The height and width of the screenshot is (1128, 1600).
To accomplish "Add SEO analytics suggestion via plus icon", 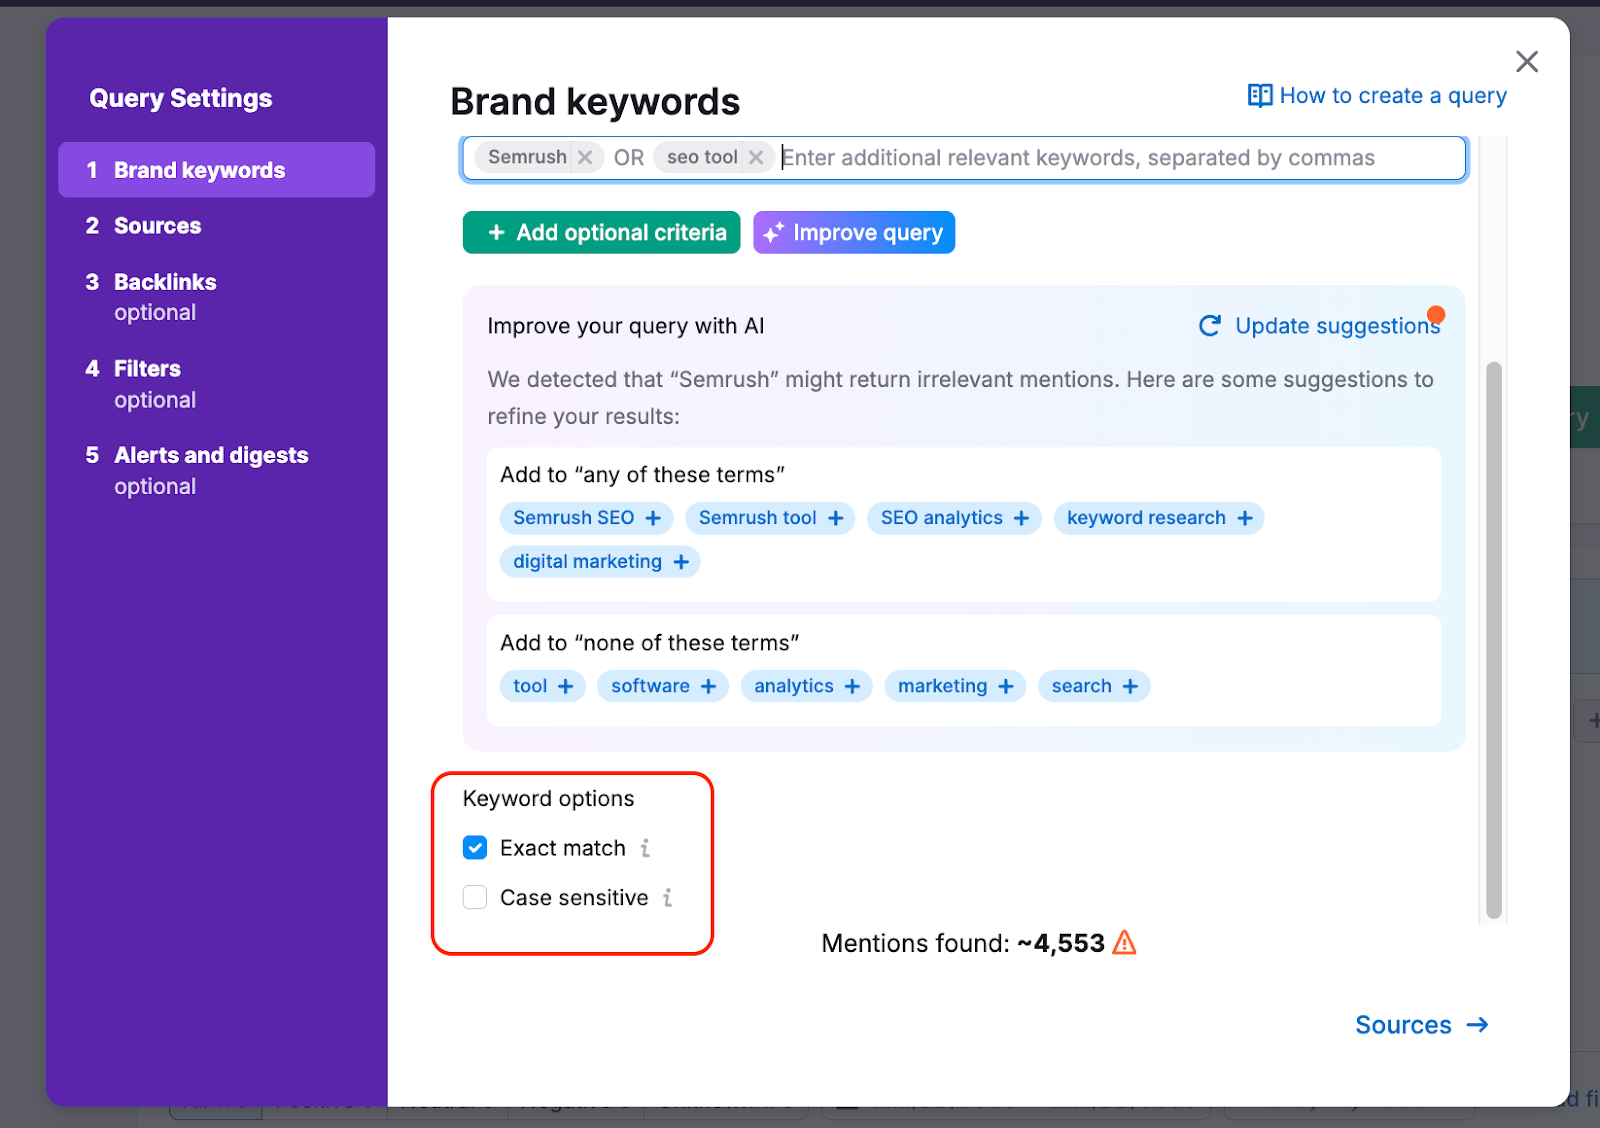I will click(x=1021, y=518).
